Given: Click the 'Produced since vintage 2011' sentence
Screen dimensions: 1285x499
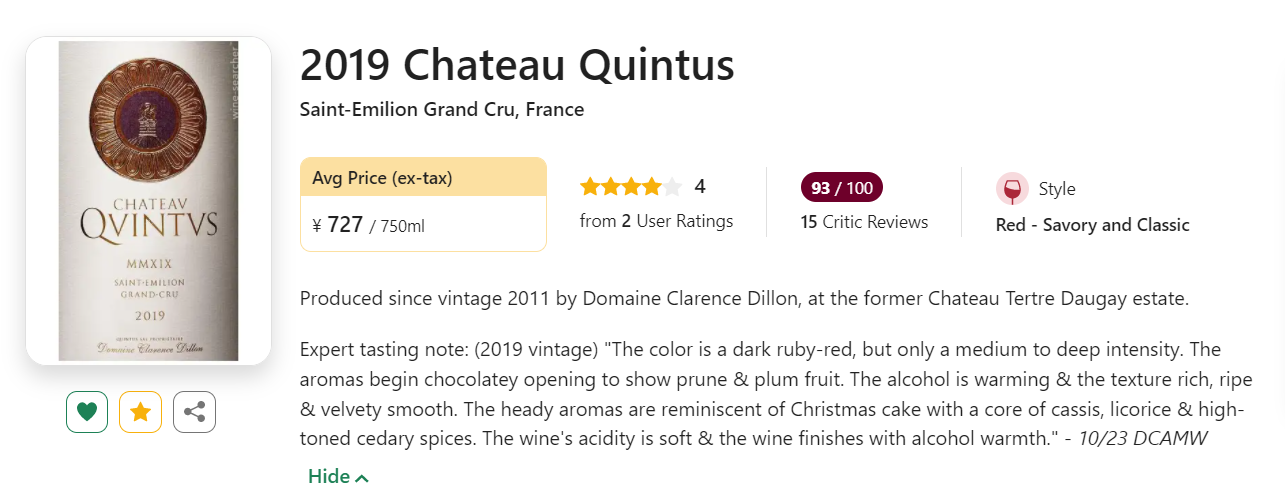Looking at the screenshot, I should (743, 298).
